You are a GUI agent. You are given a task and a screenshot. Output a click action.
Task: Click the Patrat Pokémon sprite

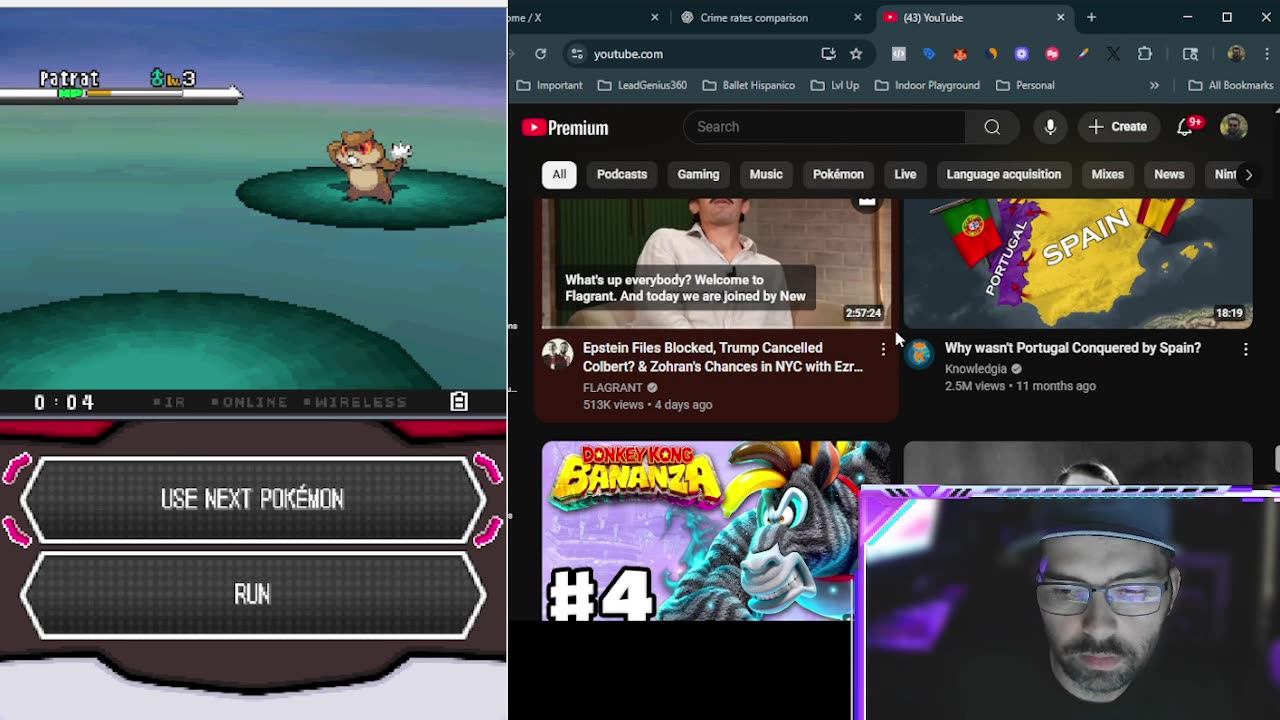[369, 165]
